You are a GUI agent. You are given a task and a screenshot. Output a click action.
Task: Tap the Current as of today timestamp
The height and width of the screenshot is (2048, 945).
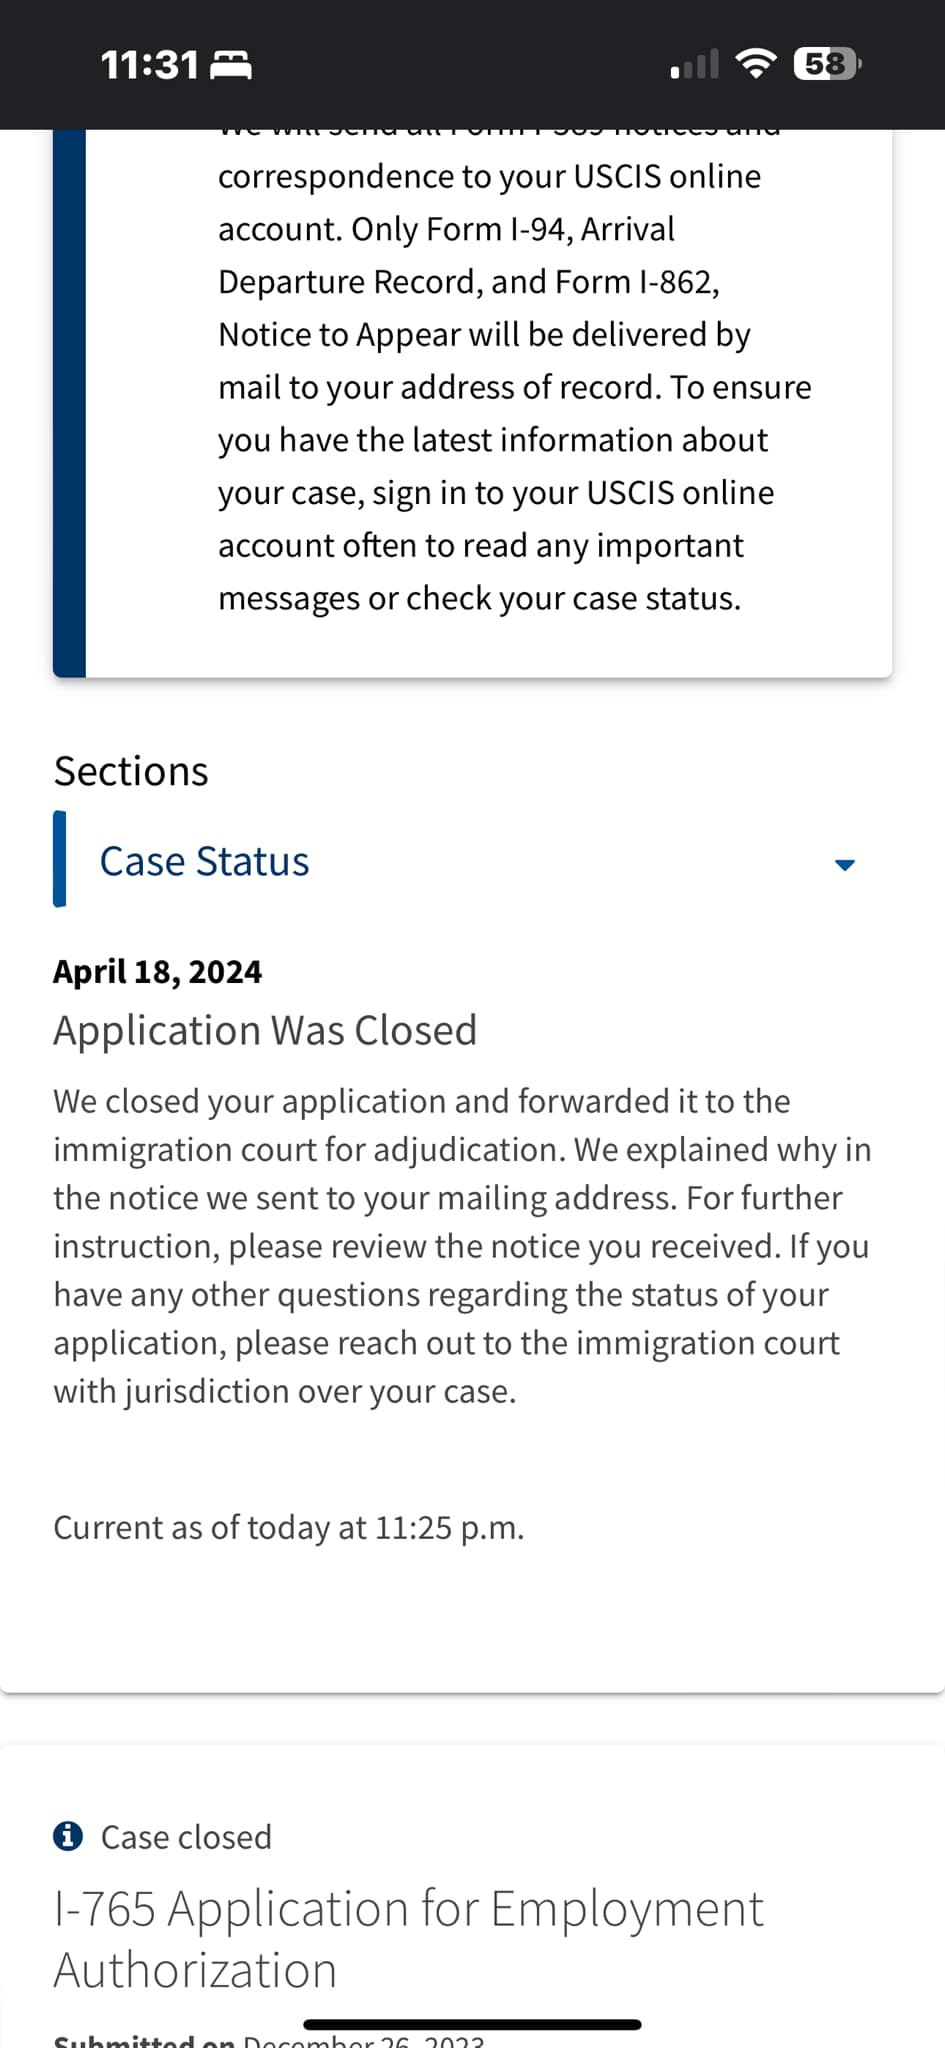pyautogui.click(x=288, y=1527)
